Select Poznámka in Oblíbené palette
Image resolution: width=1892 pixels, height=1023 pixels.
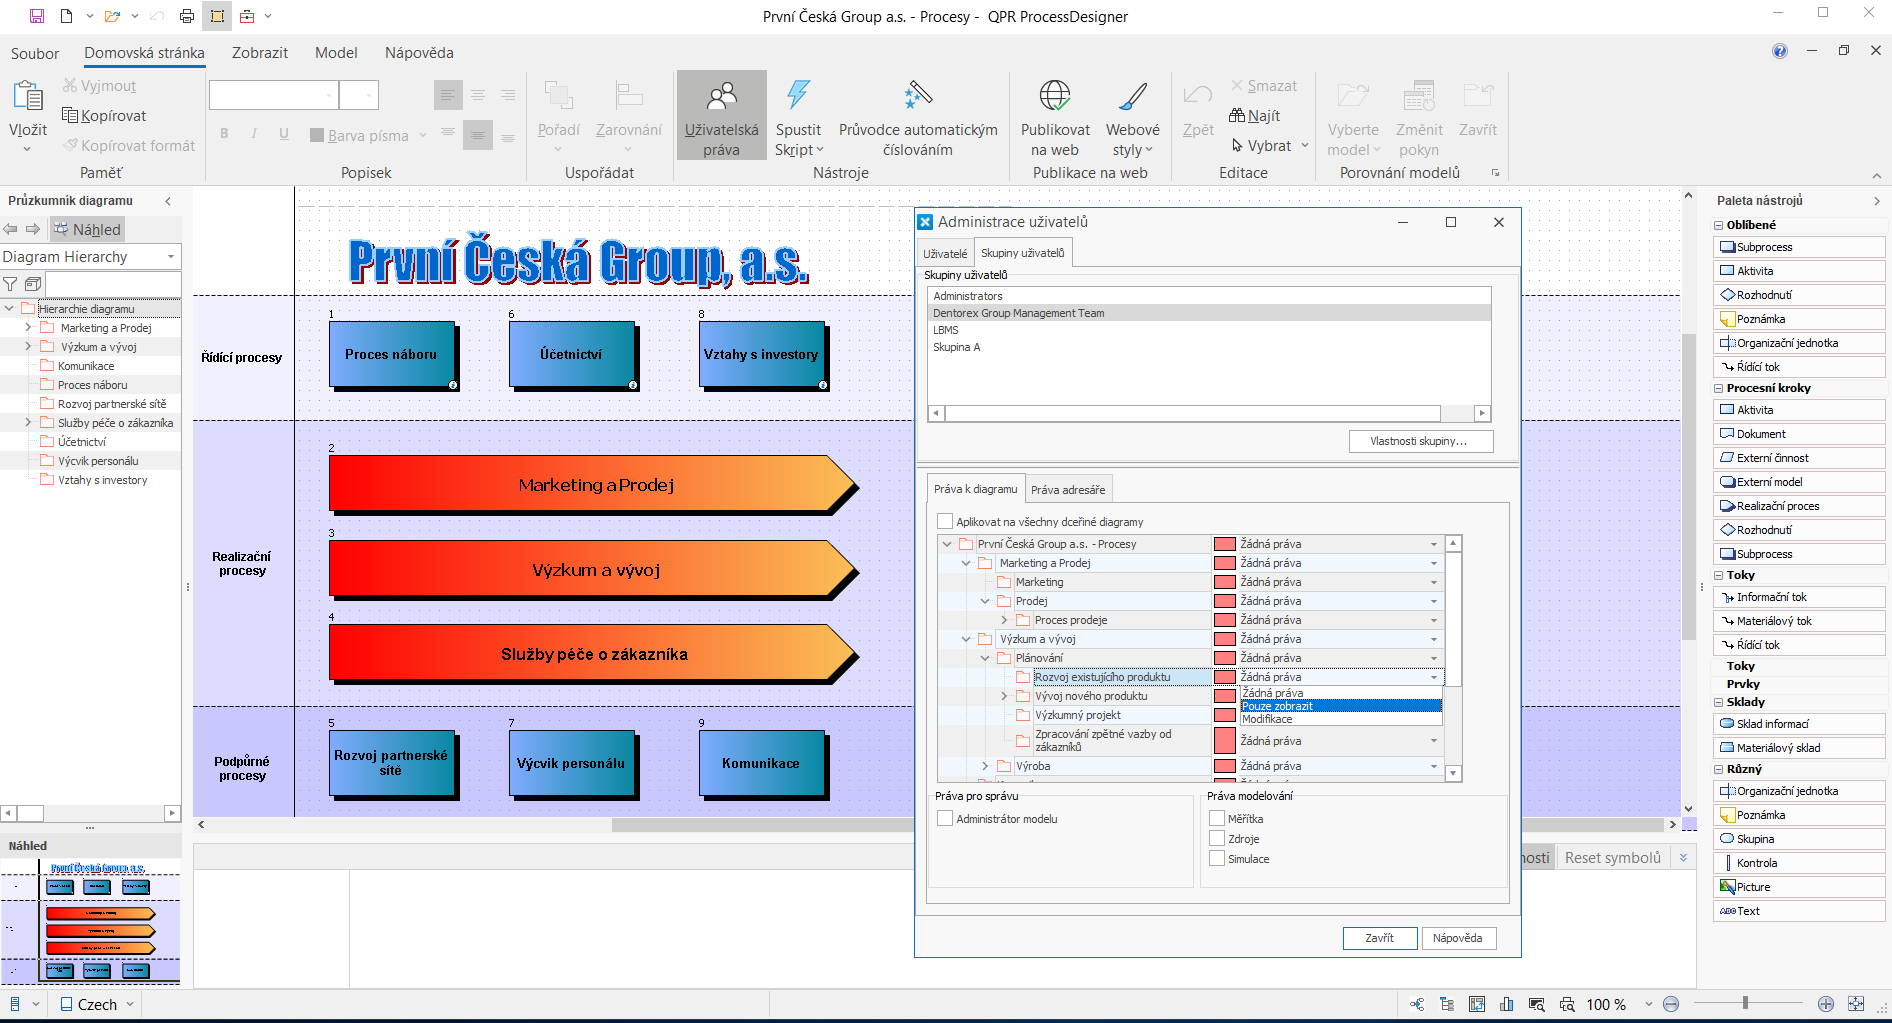coord(1799,319)
